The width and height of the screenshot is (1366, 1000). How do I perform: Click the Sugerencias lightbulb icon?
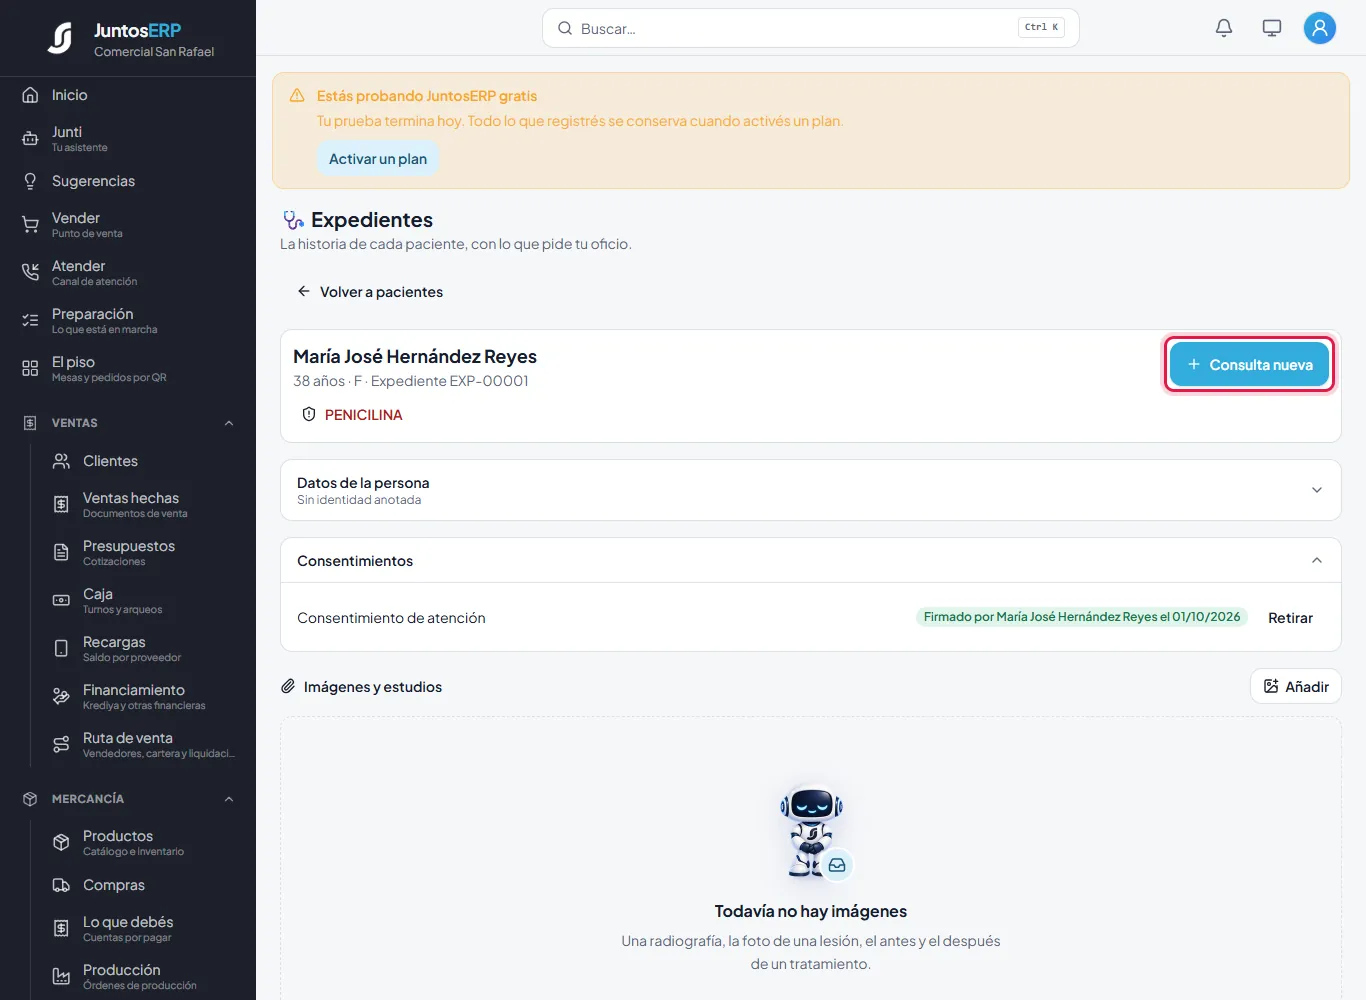click(x=30, y=181)
